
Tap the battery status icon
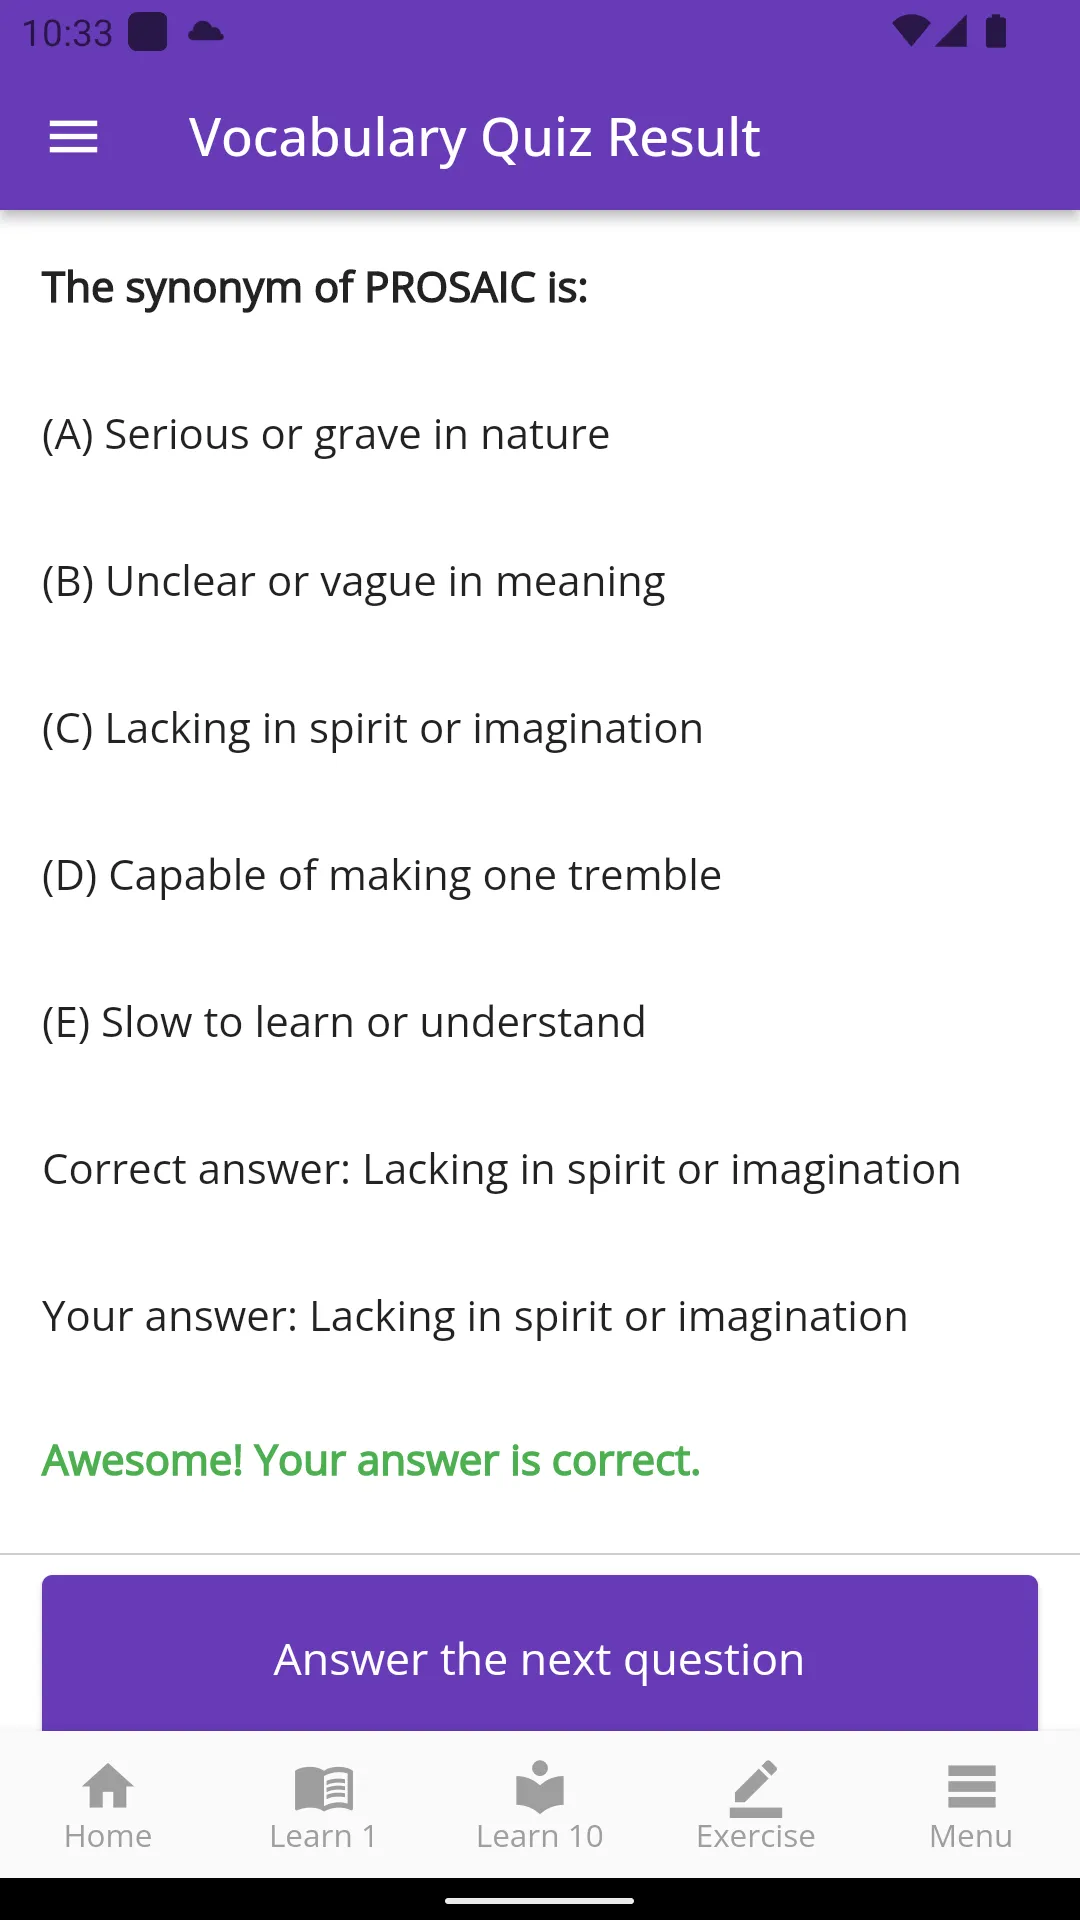click(996, 31)
